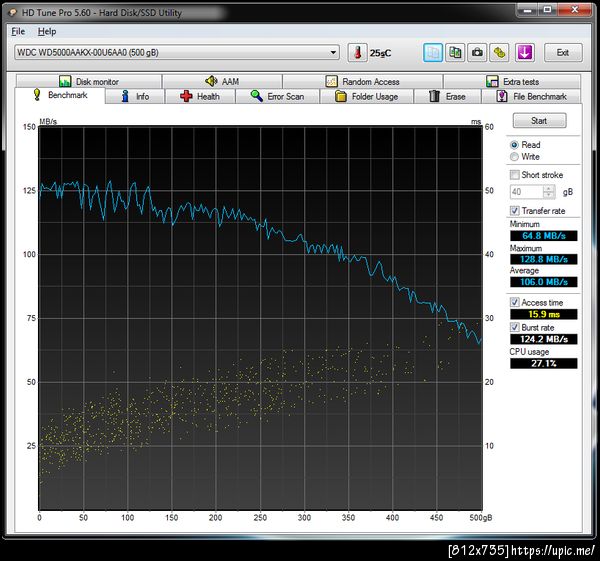Decrease the short stroke gB value
Screen dimensions: 600x561
[549, 195]
